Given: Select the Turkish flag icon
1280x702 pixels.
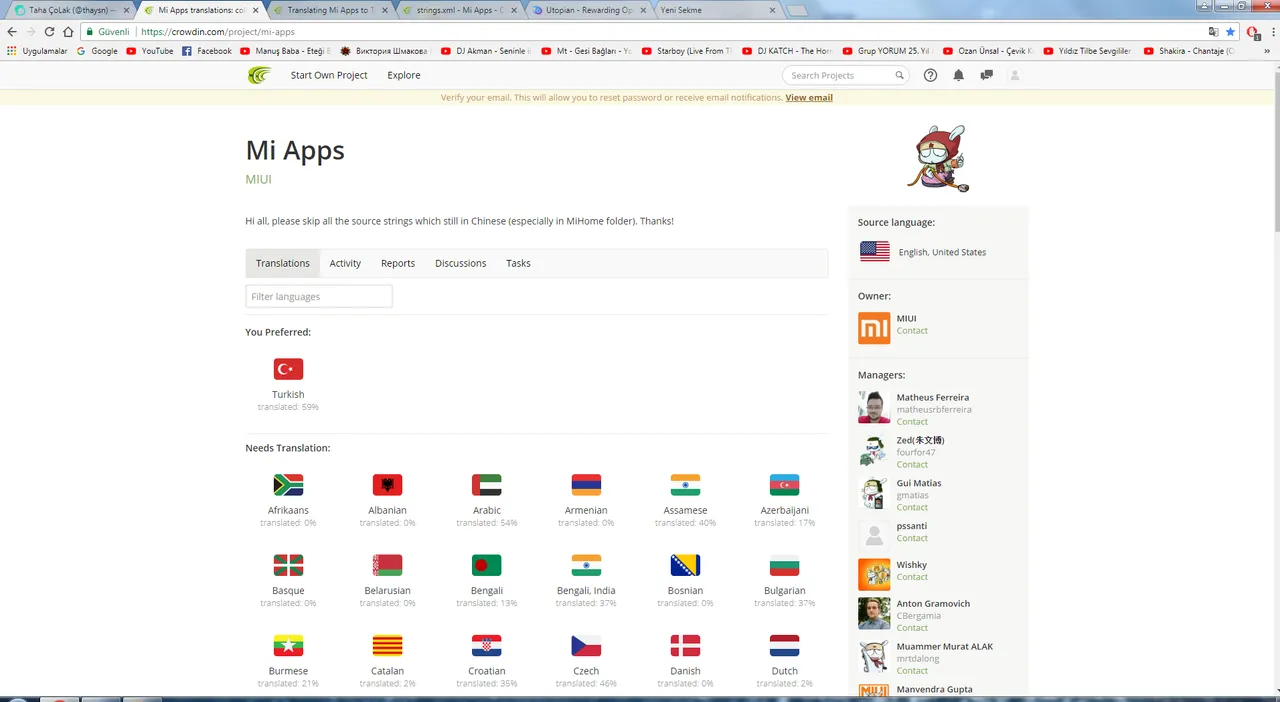Looking at the screenshot, I should 288,369.
